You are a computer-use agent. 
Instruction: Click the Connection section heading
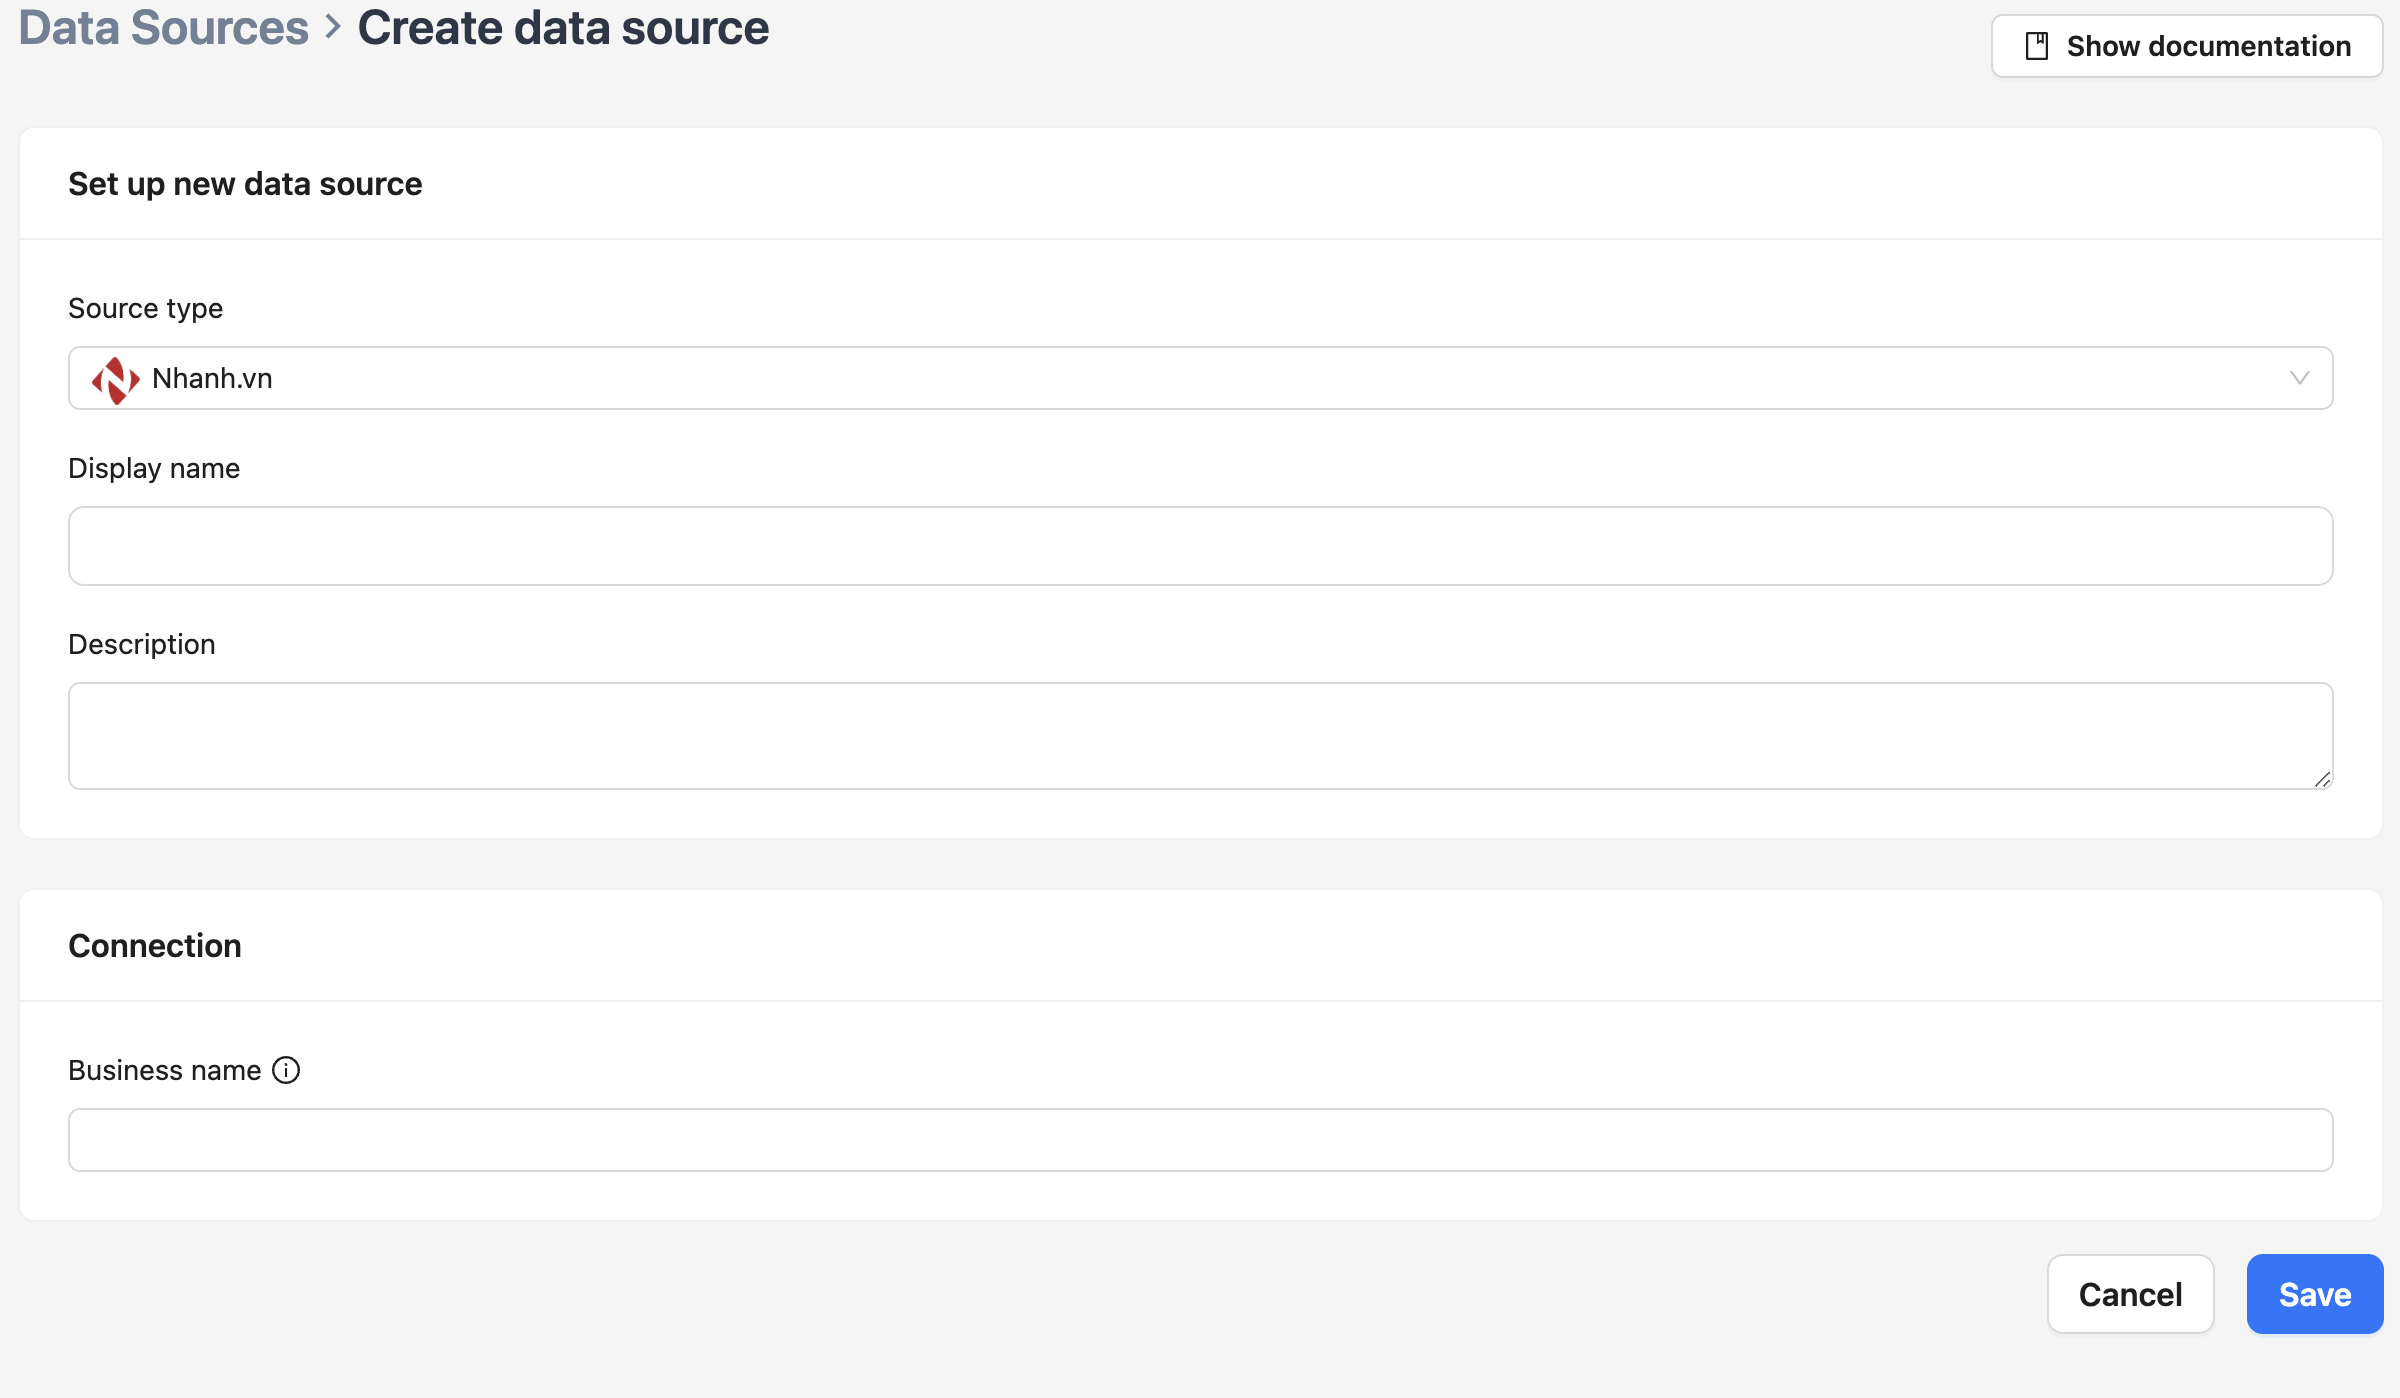coord(155,946)
